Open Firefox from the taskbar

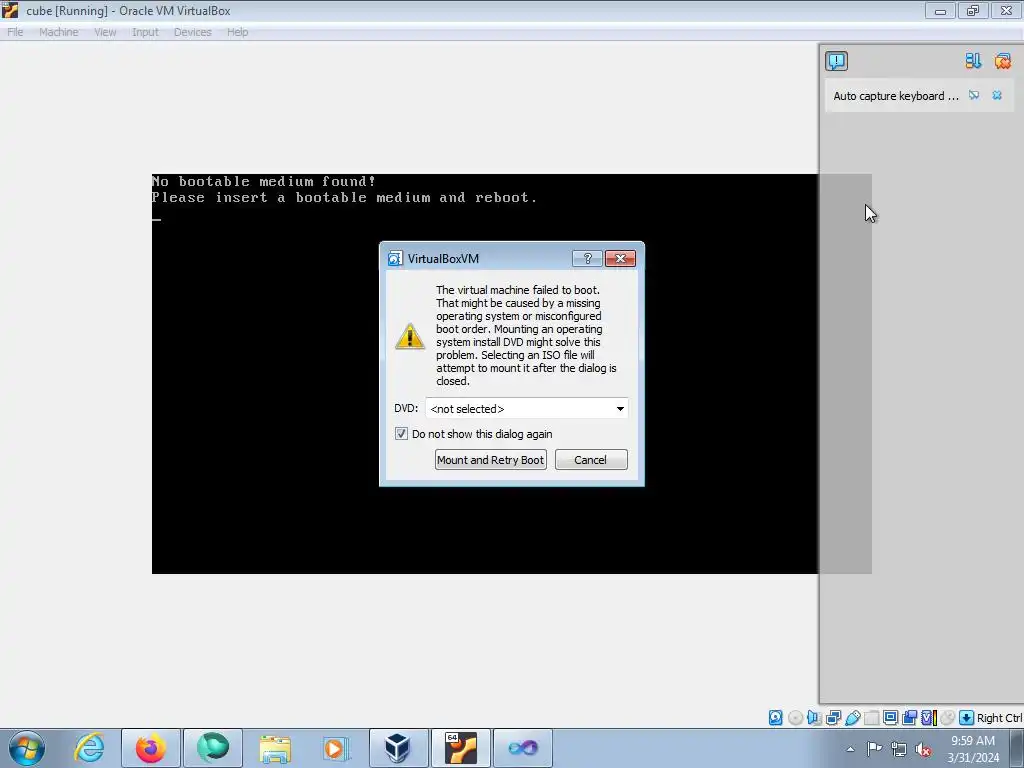[150, 748]
